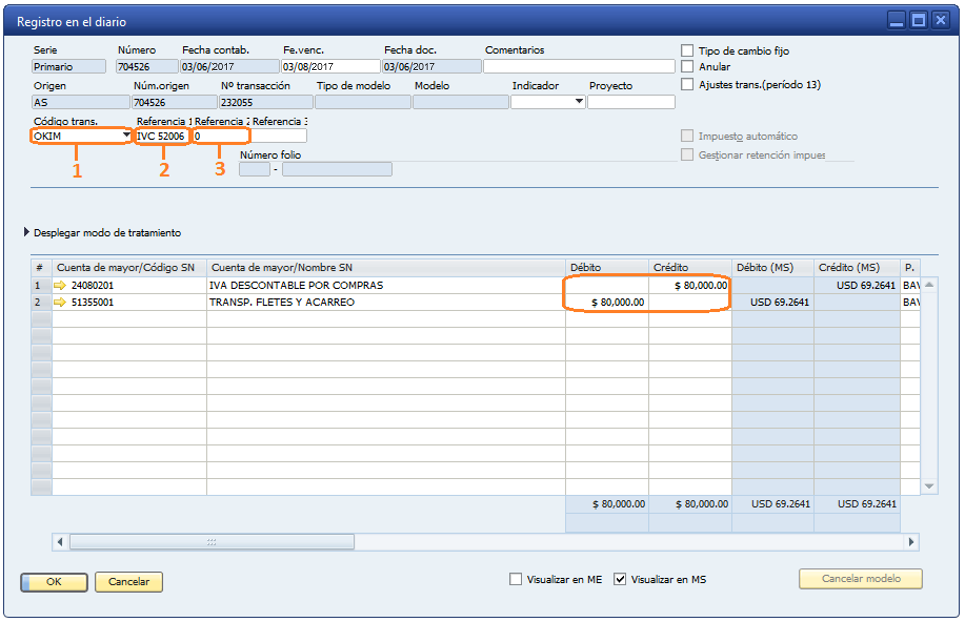
Task: Toggle Ajustes trans.(período 13) checkbox
Action: click(x=687, y=84)
